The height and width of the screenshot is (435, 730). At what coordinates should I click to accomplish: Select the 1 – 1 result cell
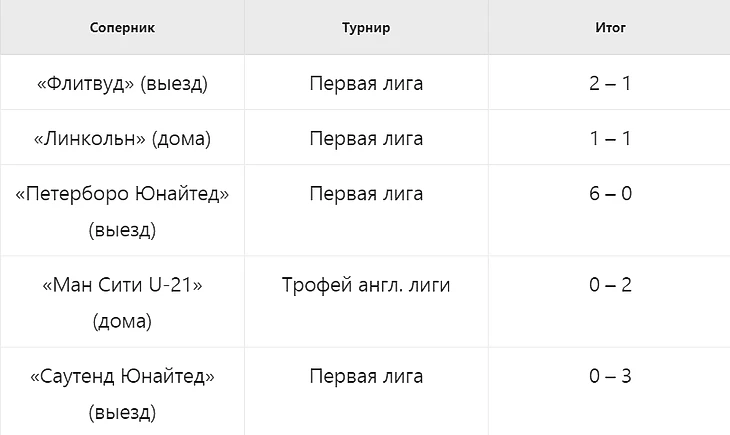point(610,138)
